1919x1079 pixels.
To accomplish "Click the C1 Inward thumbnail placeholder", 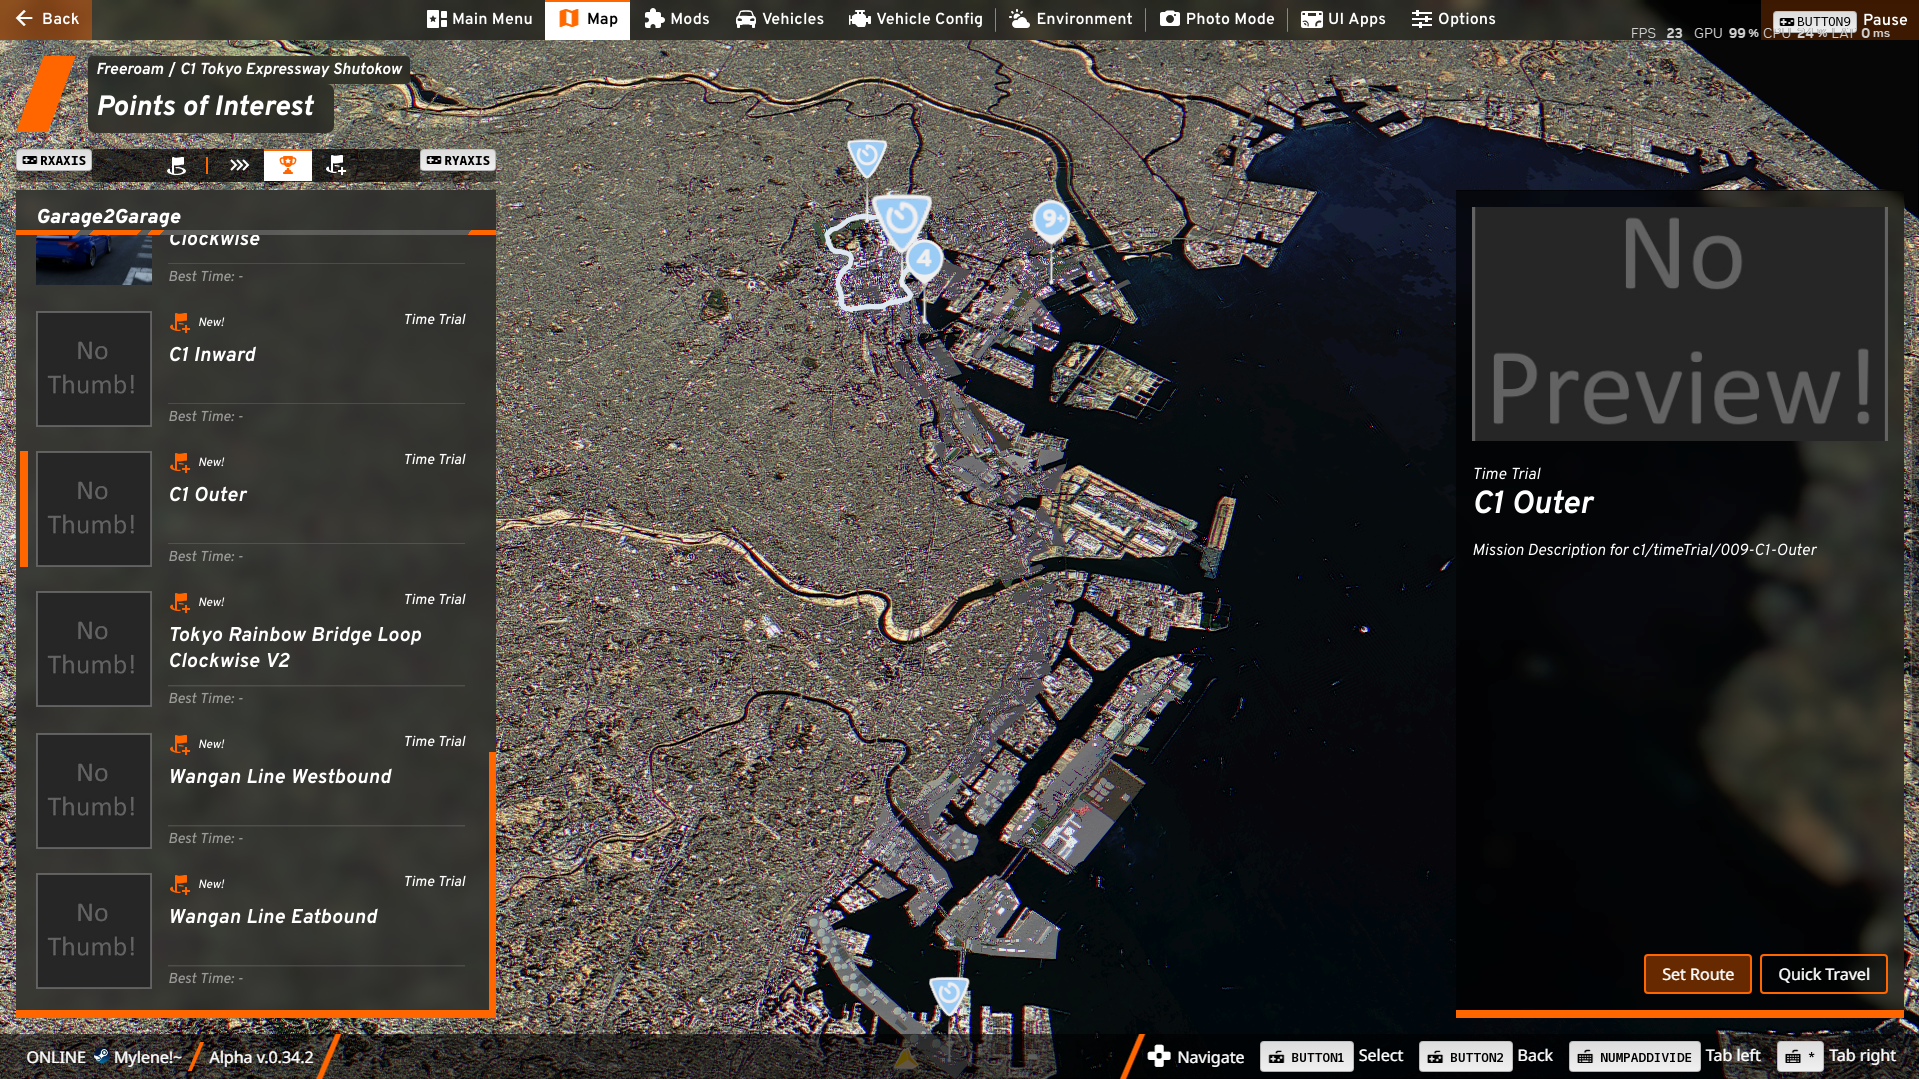I will pos(94,369).
